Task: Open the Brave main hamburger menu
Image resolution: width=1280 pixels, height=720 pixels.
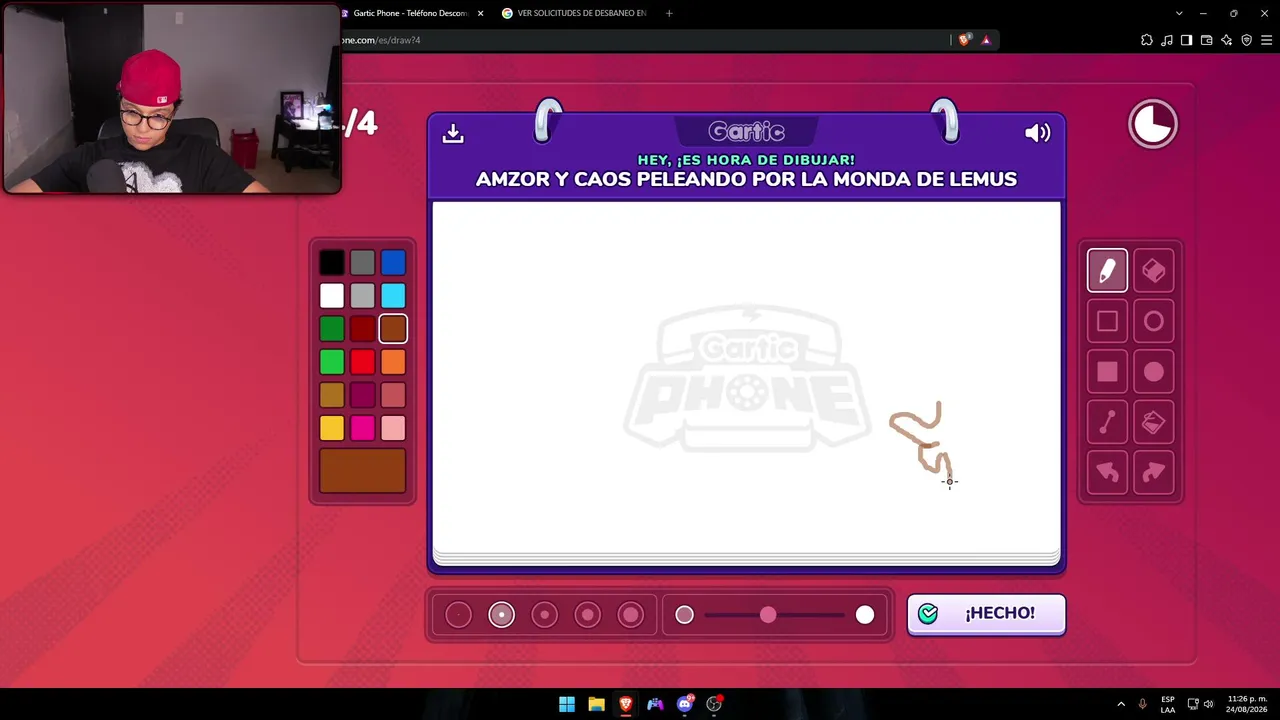Action: (1267, 40)
